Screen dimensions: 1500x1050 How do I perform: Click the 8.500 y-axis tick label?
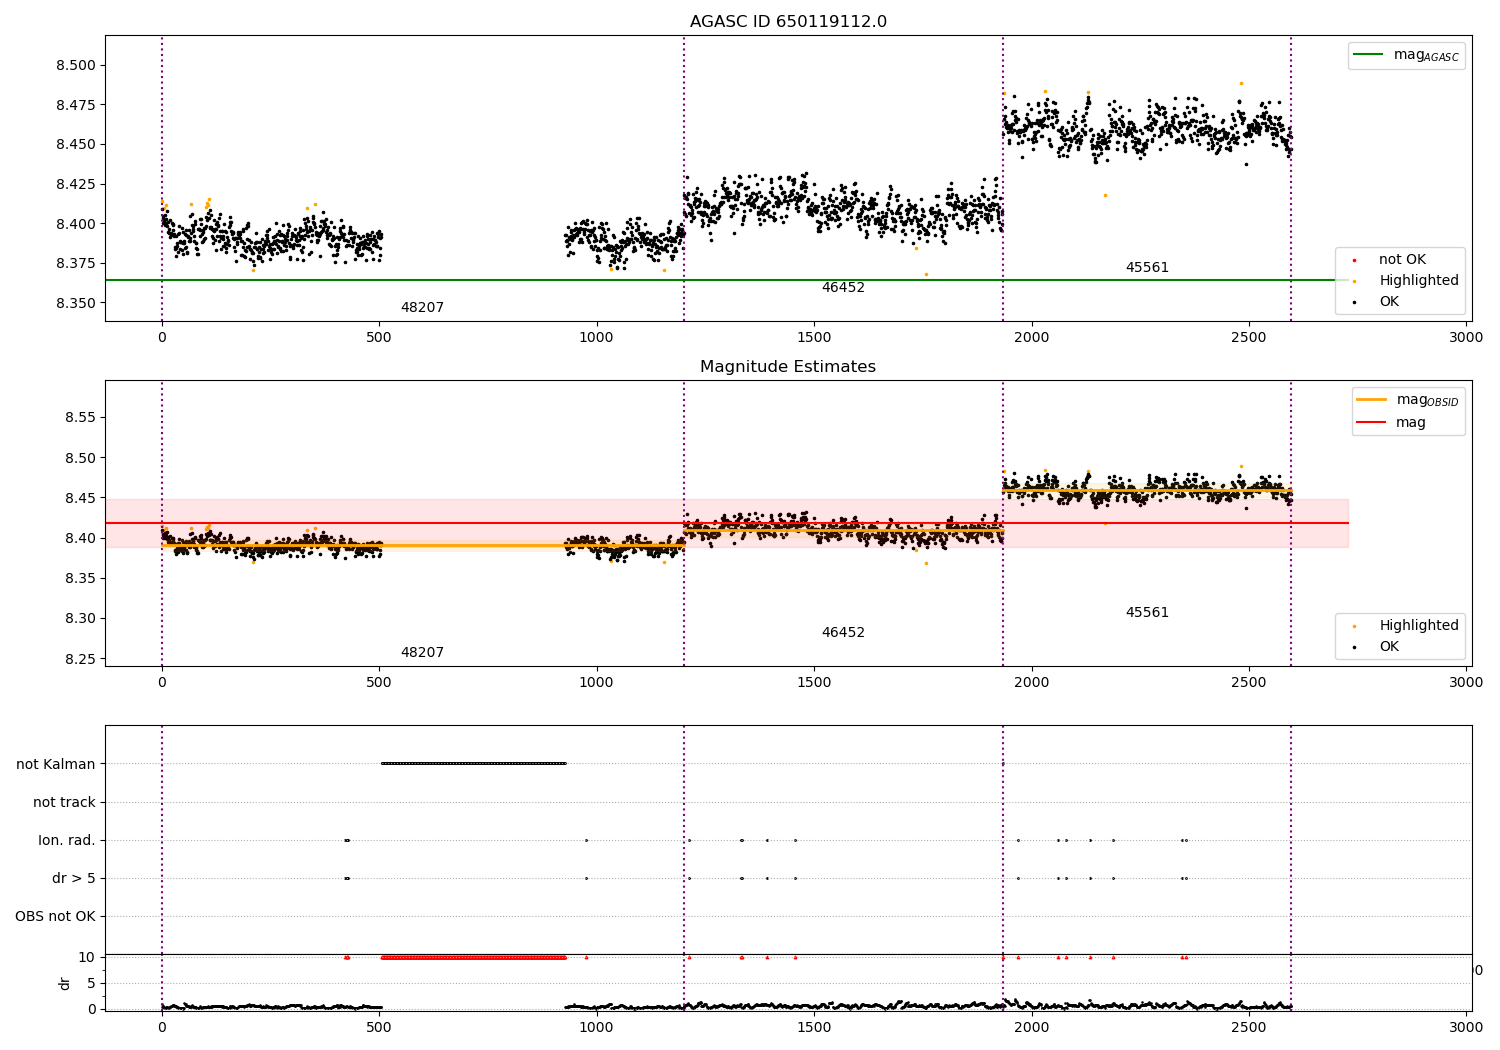tap(76, 66)
